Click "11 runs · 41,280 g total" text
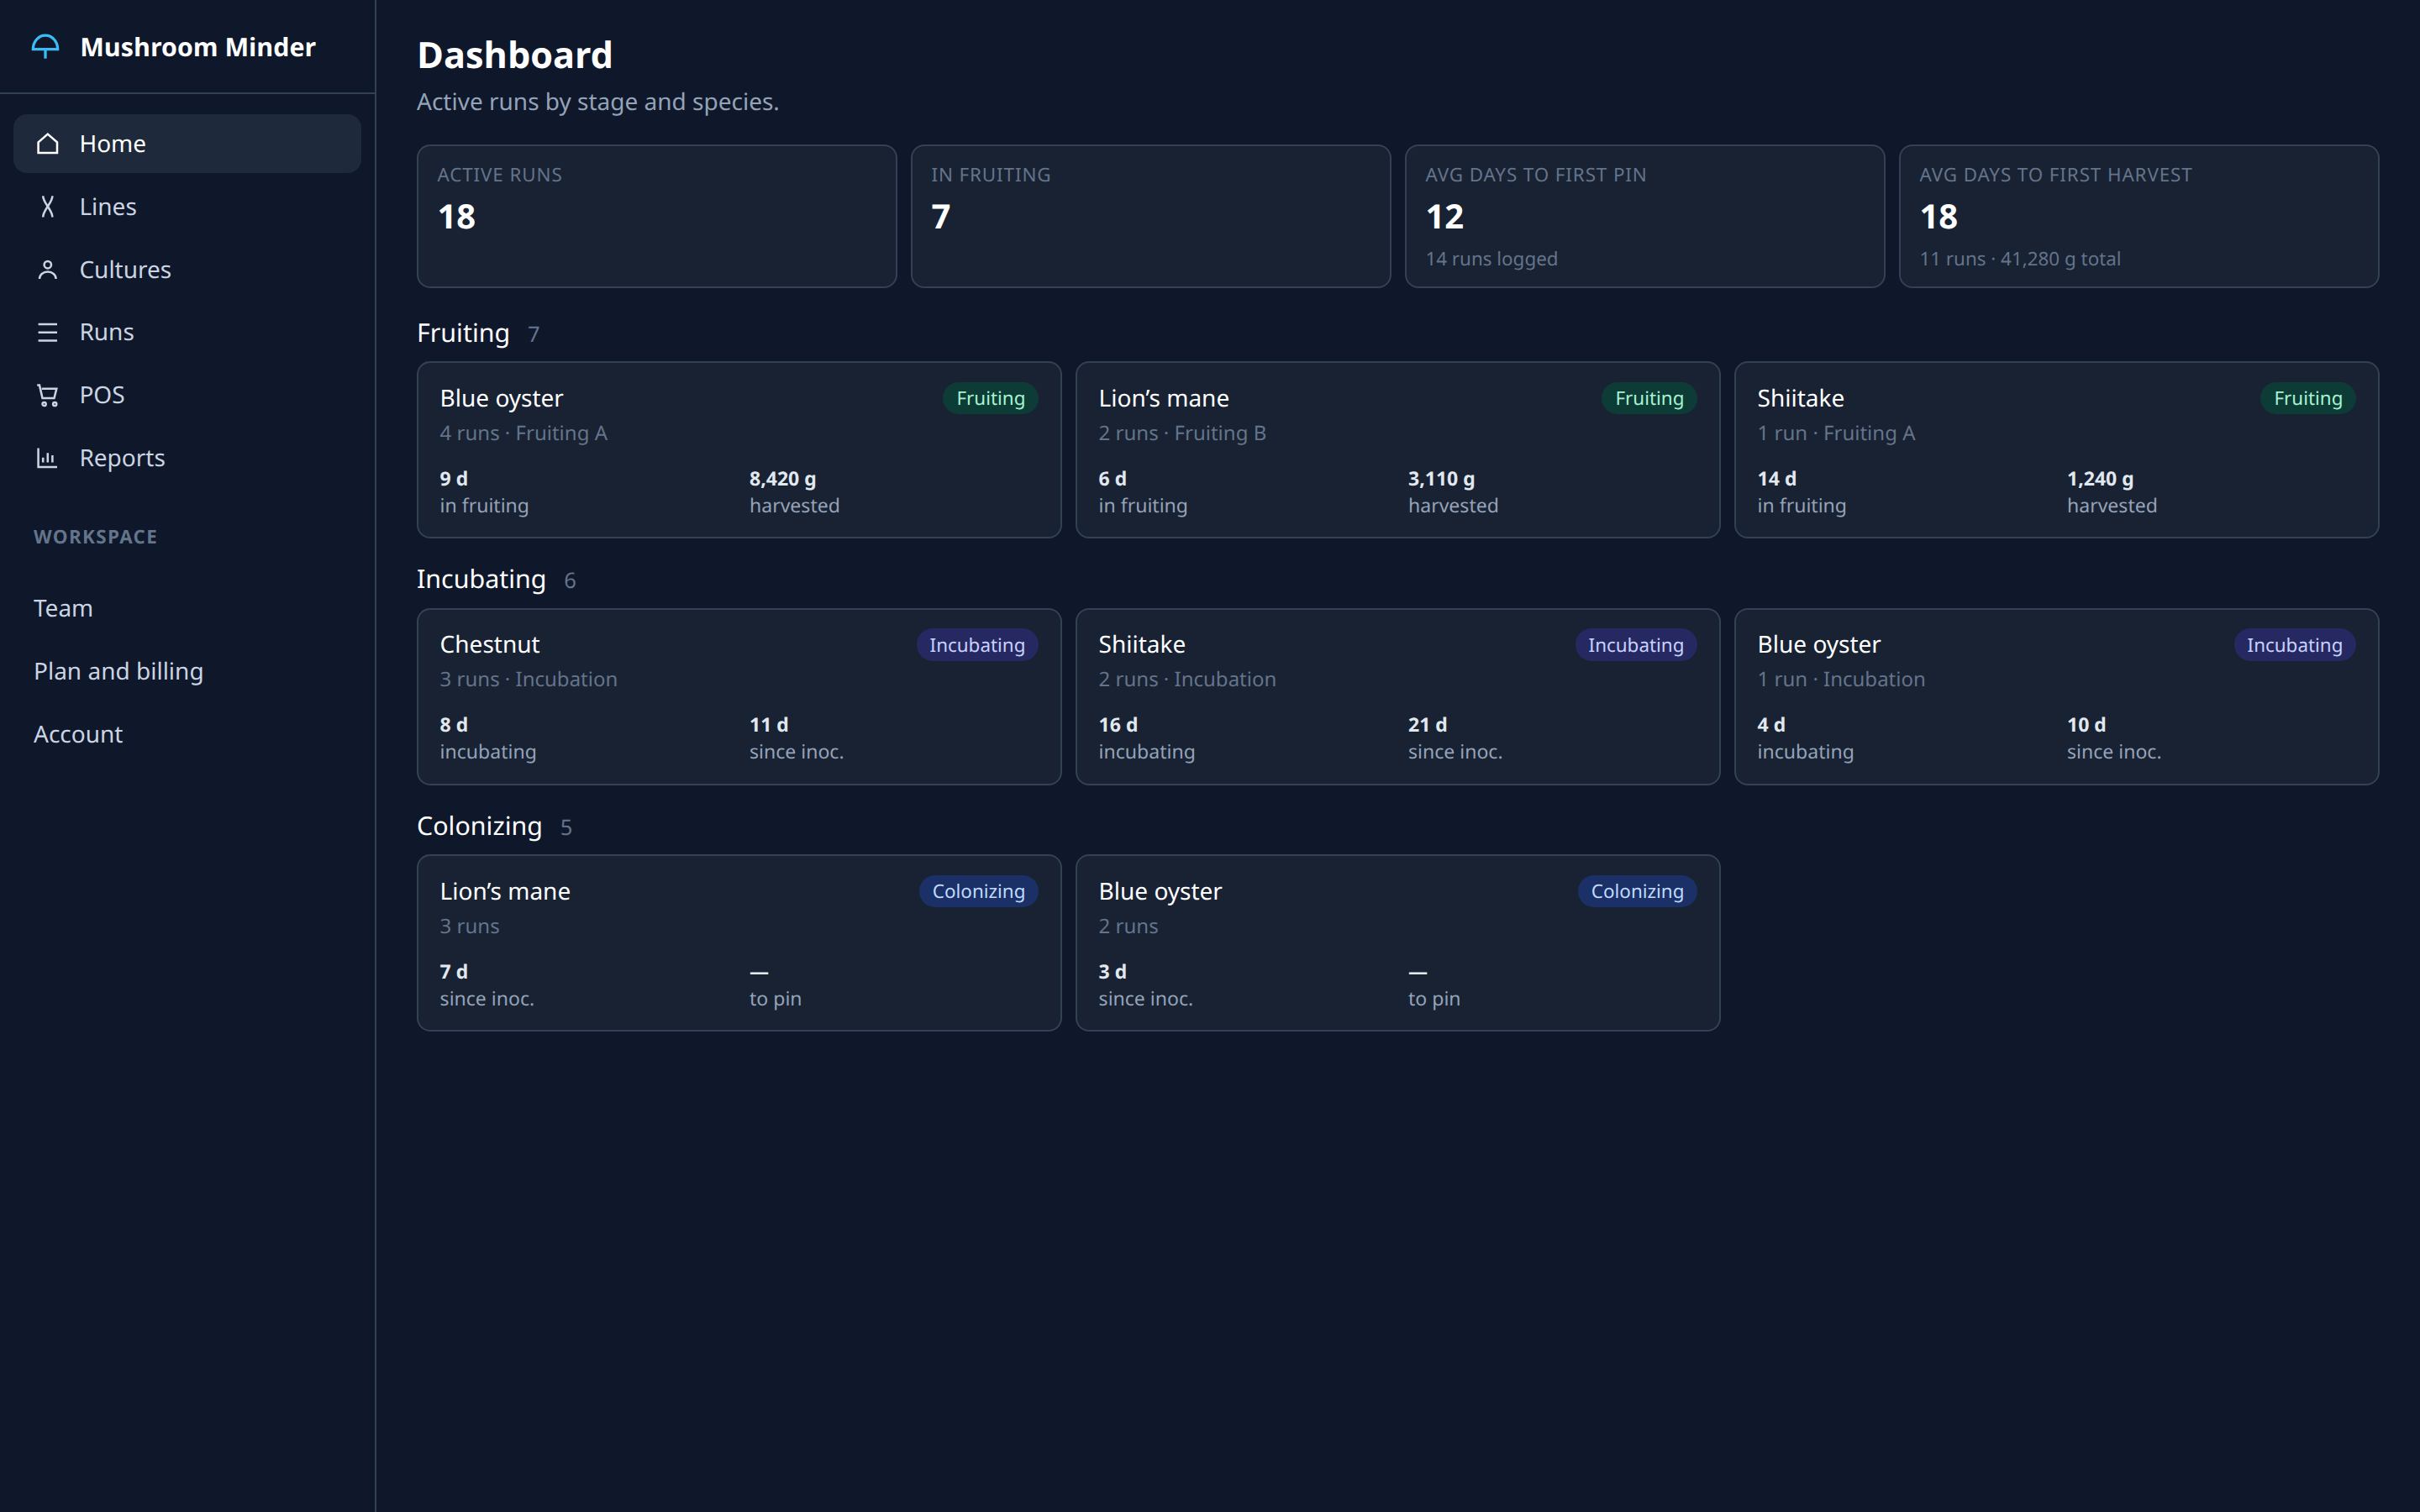The width and height of the screenshot is (2420, 1512). pos(2019,259)
